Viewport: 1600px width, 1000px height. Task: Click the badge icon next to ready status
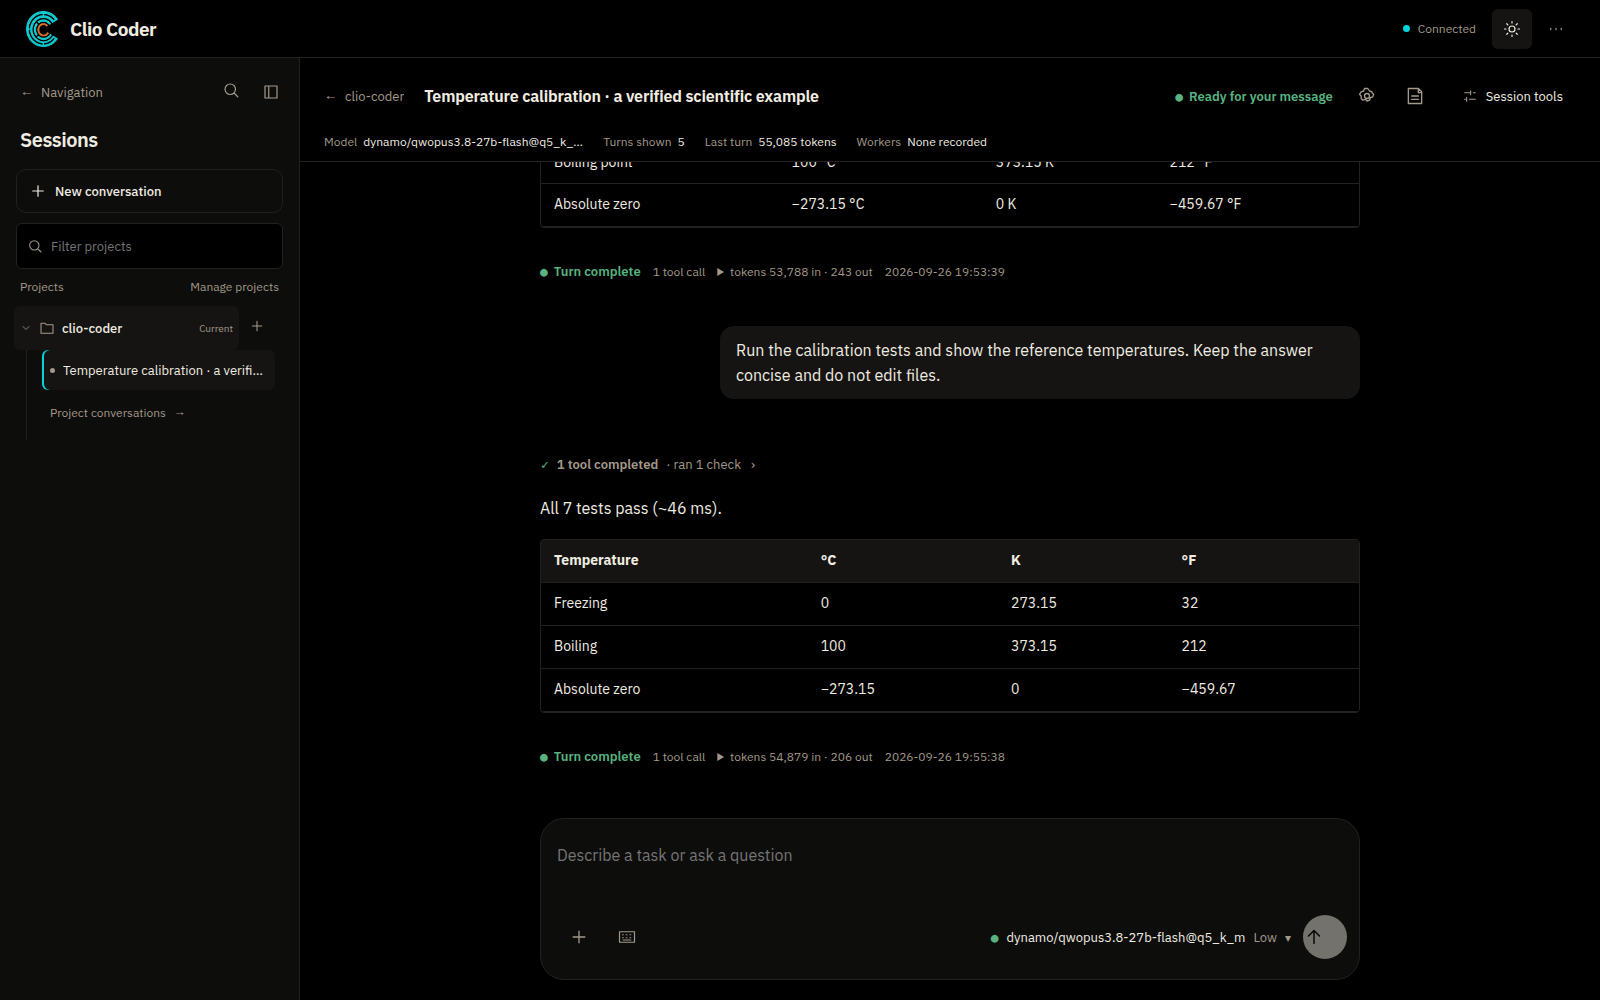click(1367, 95)
